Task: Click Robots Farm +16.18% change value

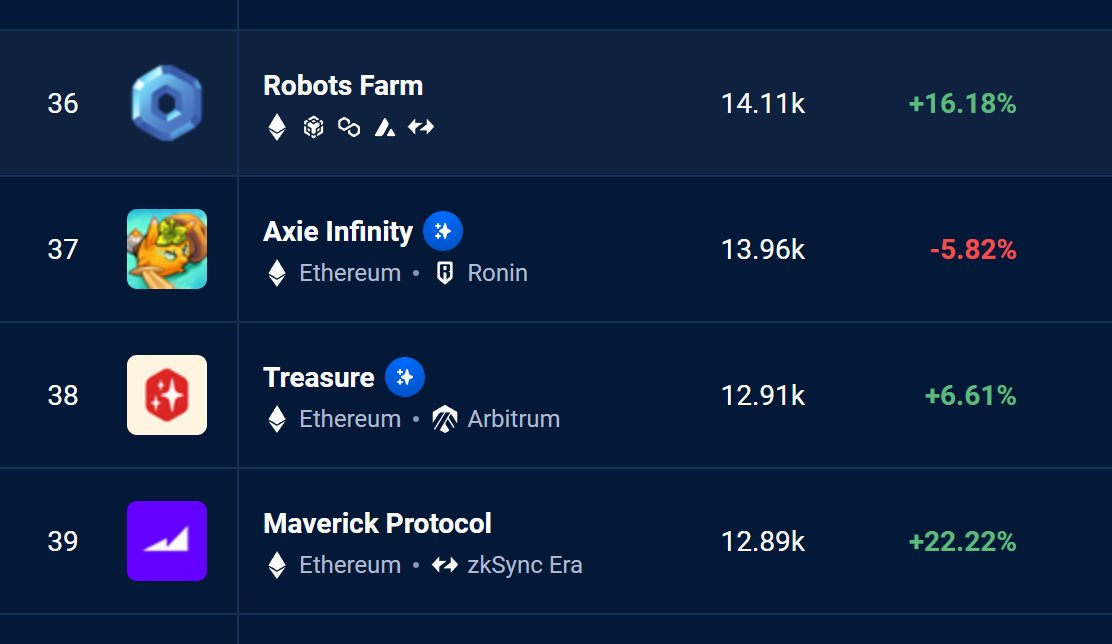Action: tap(962, 104)
